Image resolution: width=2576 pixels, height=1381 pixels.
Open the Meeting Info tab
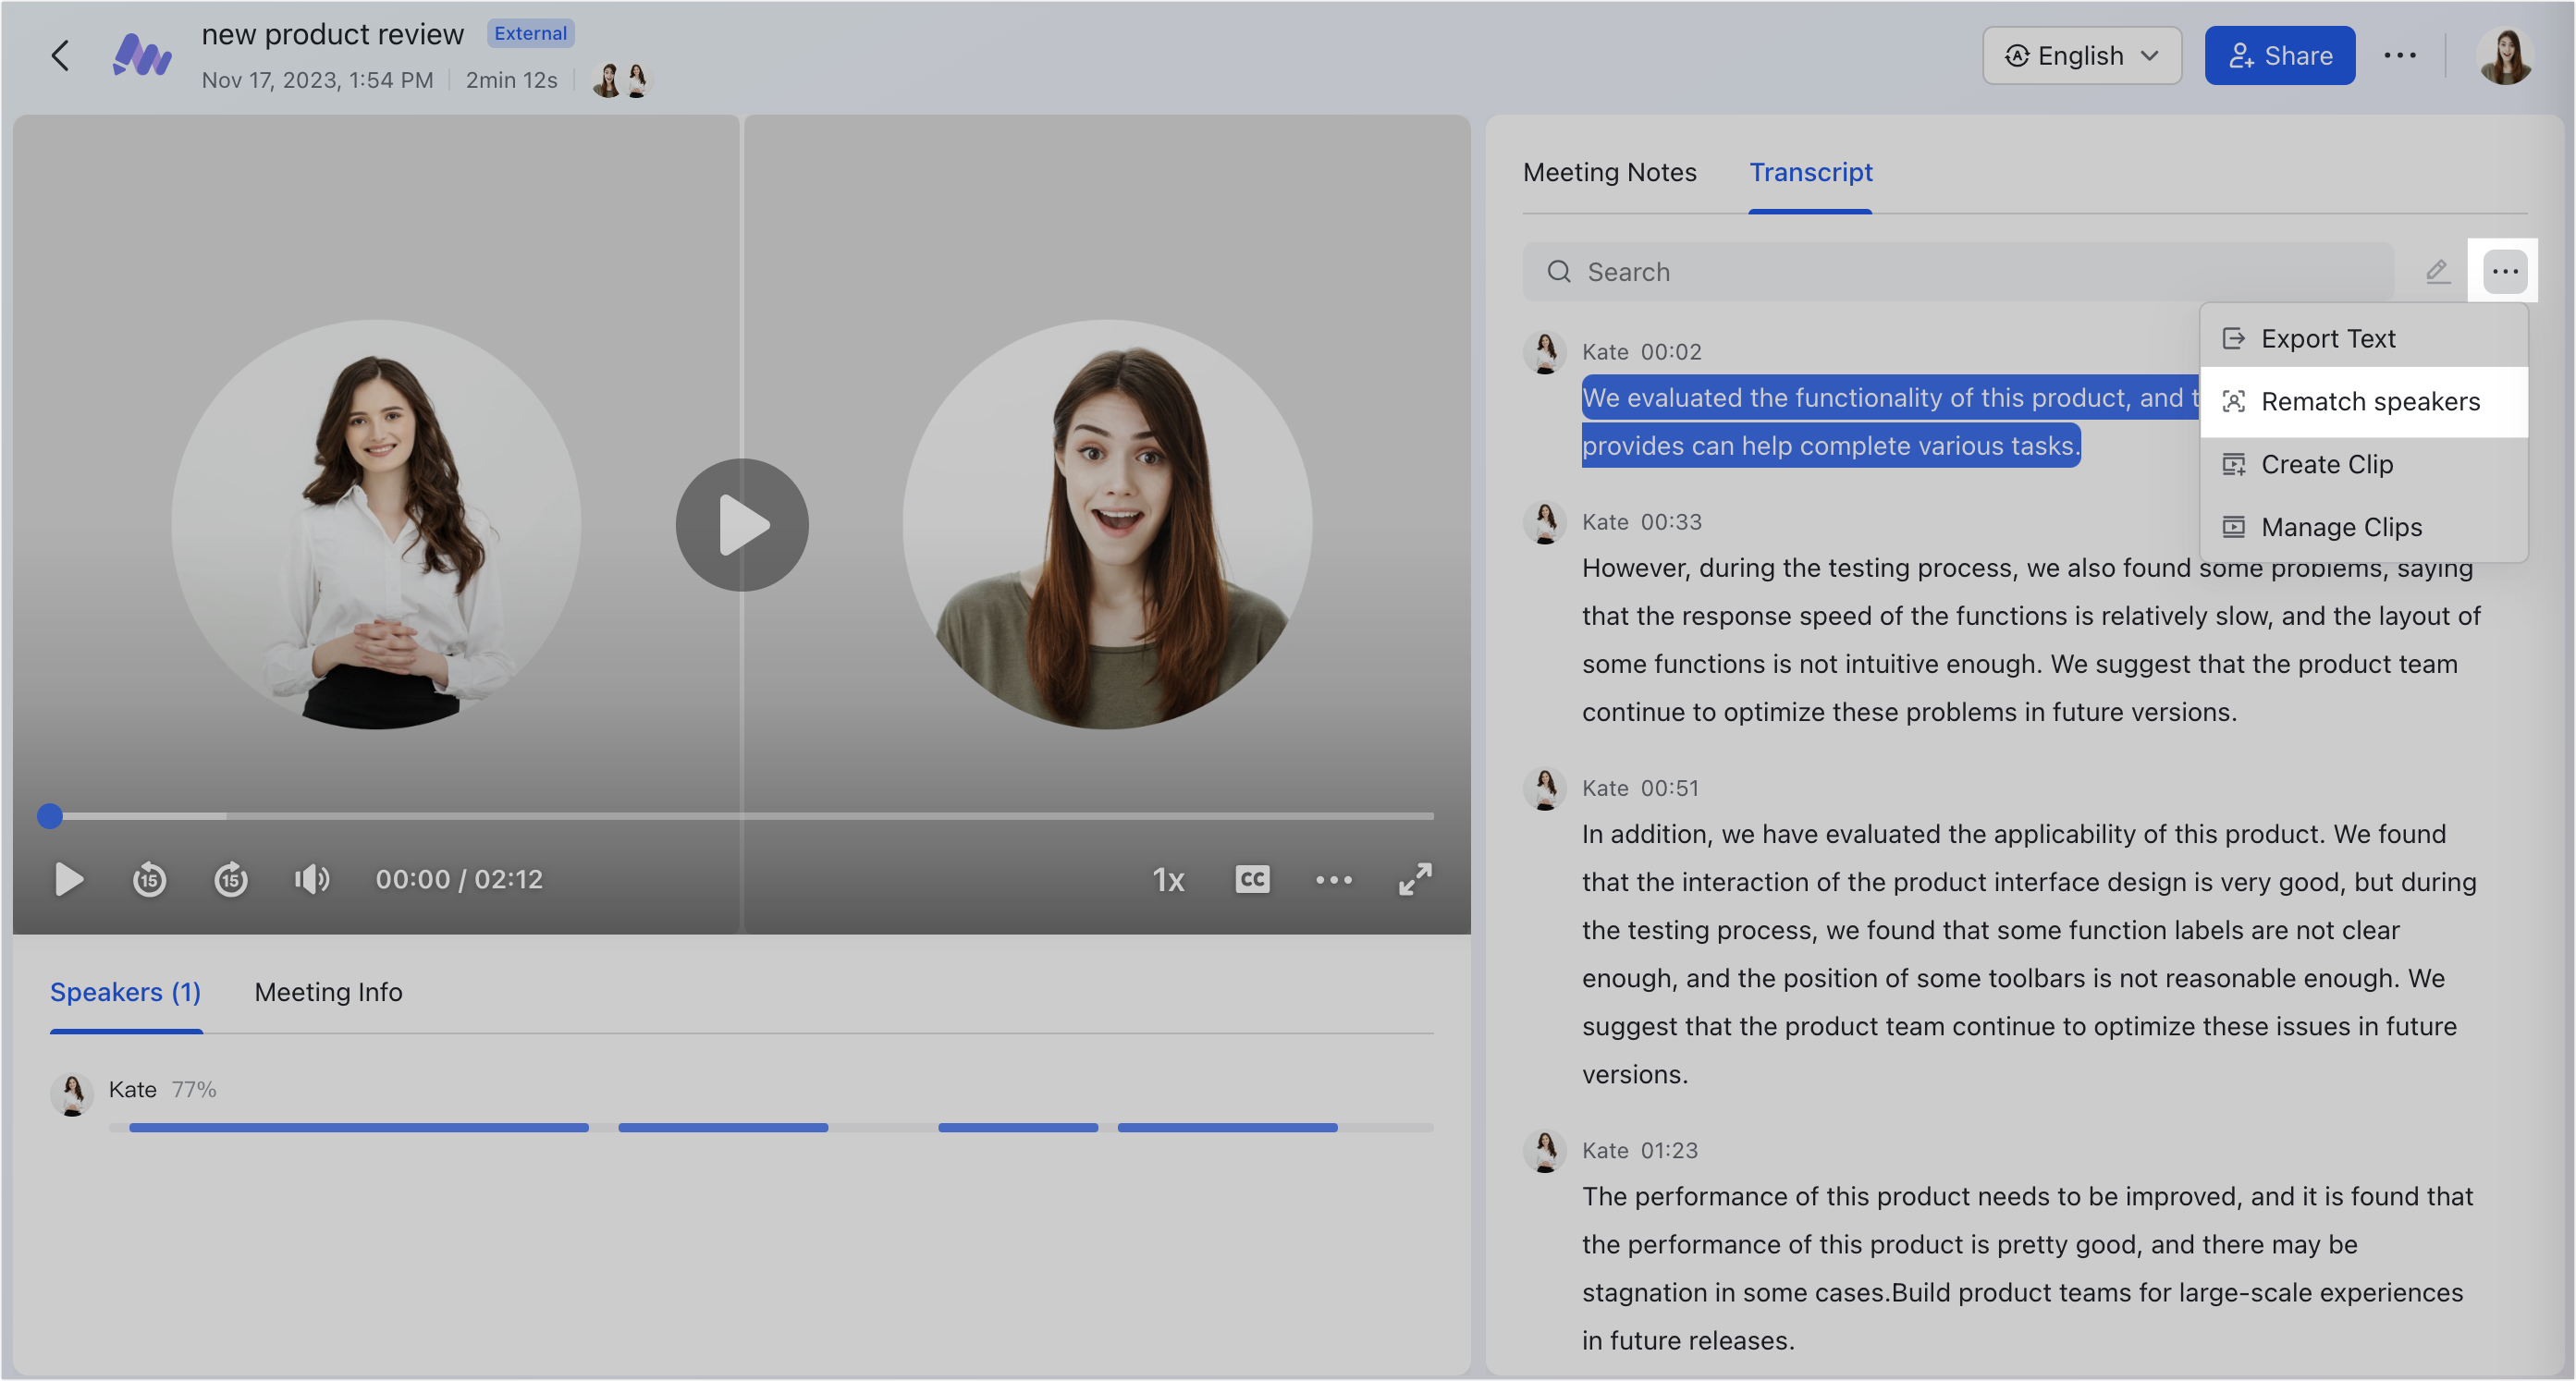(x=328, y=992)
